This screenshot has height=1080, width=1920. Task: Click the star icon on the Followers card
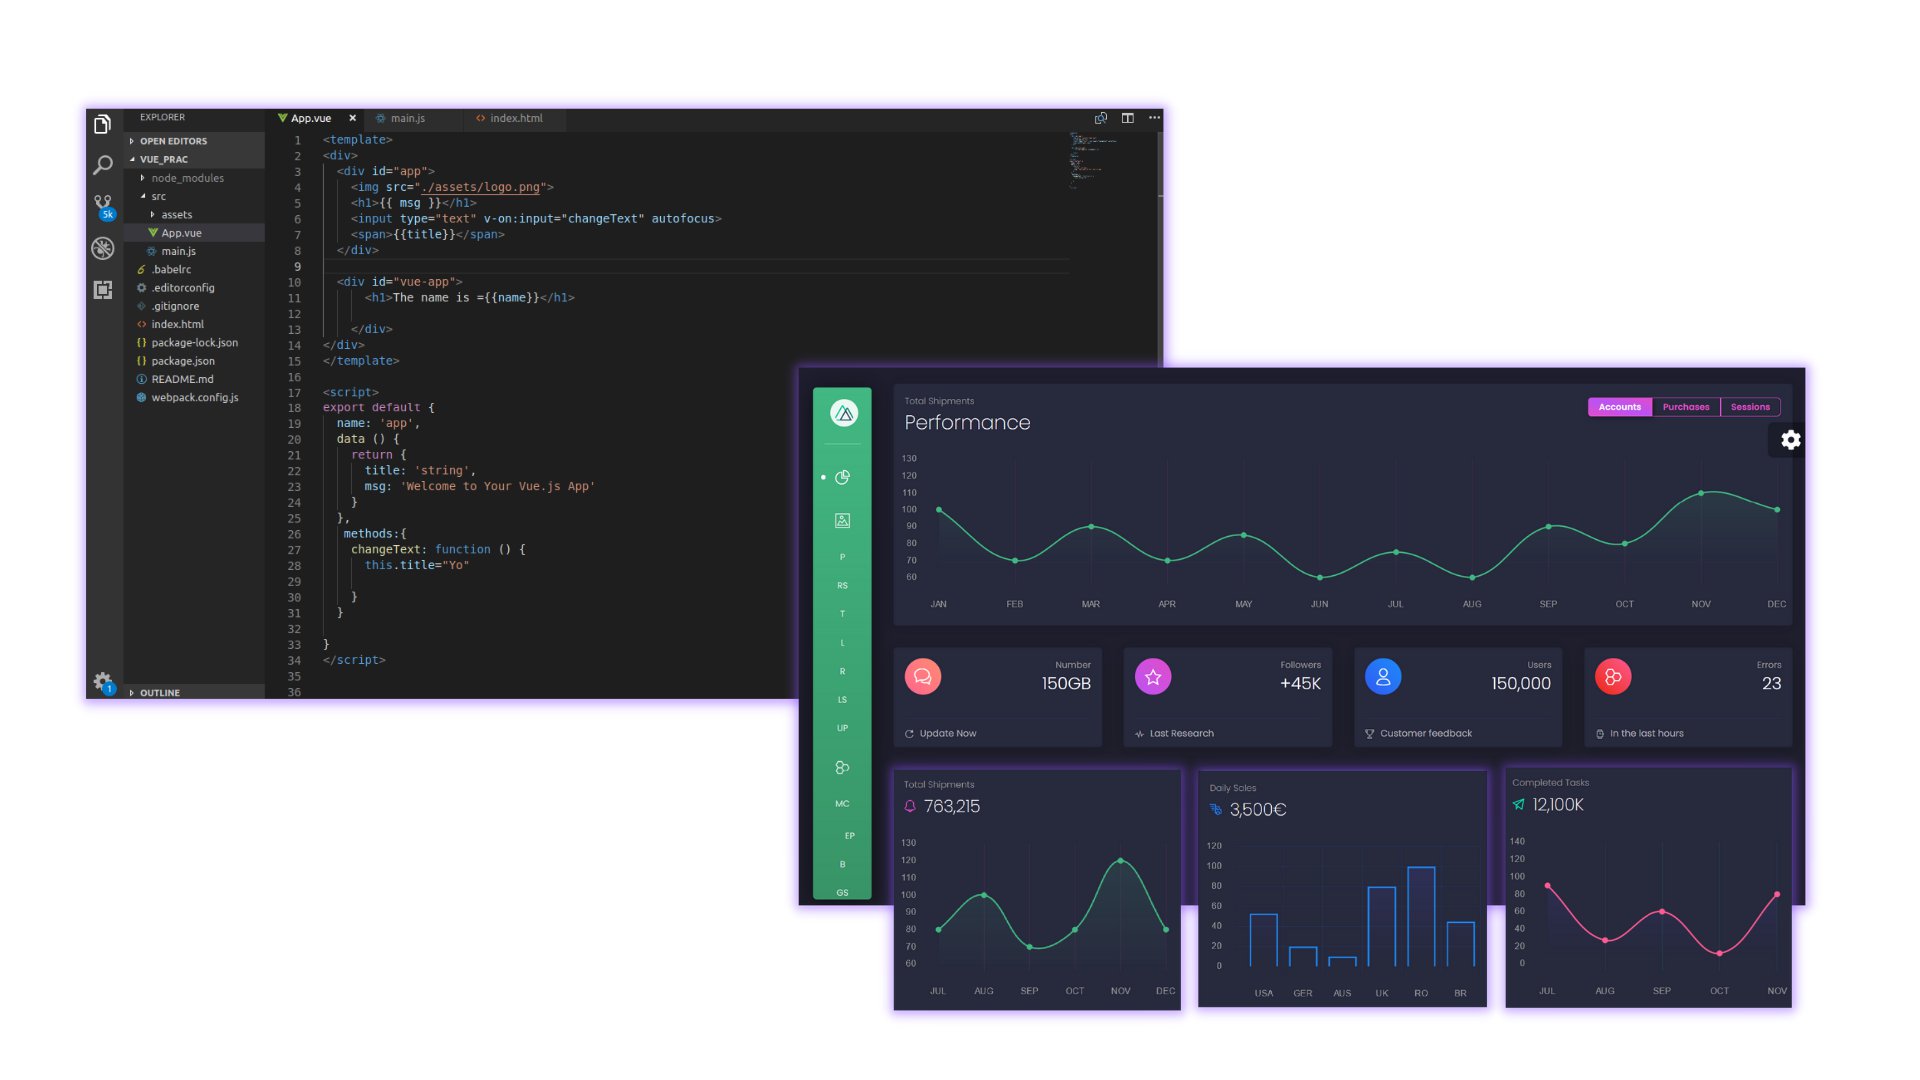[1152, 676]
